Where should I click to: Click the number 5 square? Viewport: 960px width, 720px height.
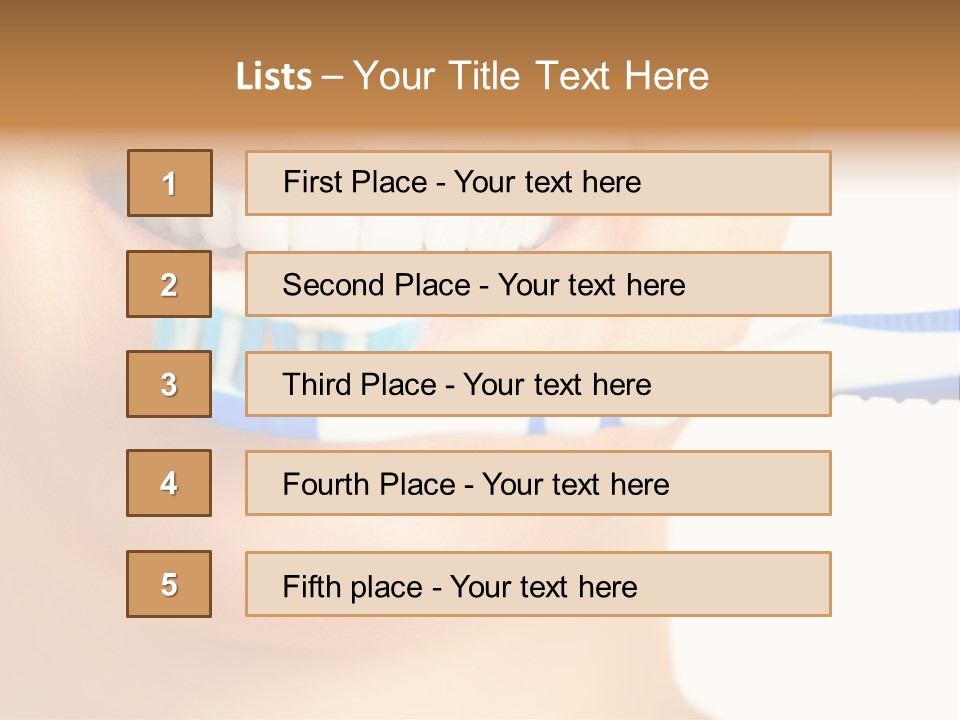pyautogui.click(x=169, y=584)
